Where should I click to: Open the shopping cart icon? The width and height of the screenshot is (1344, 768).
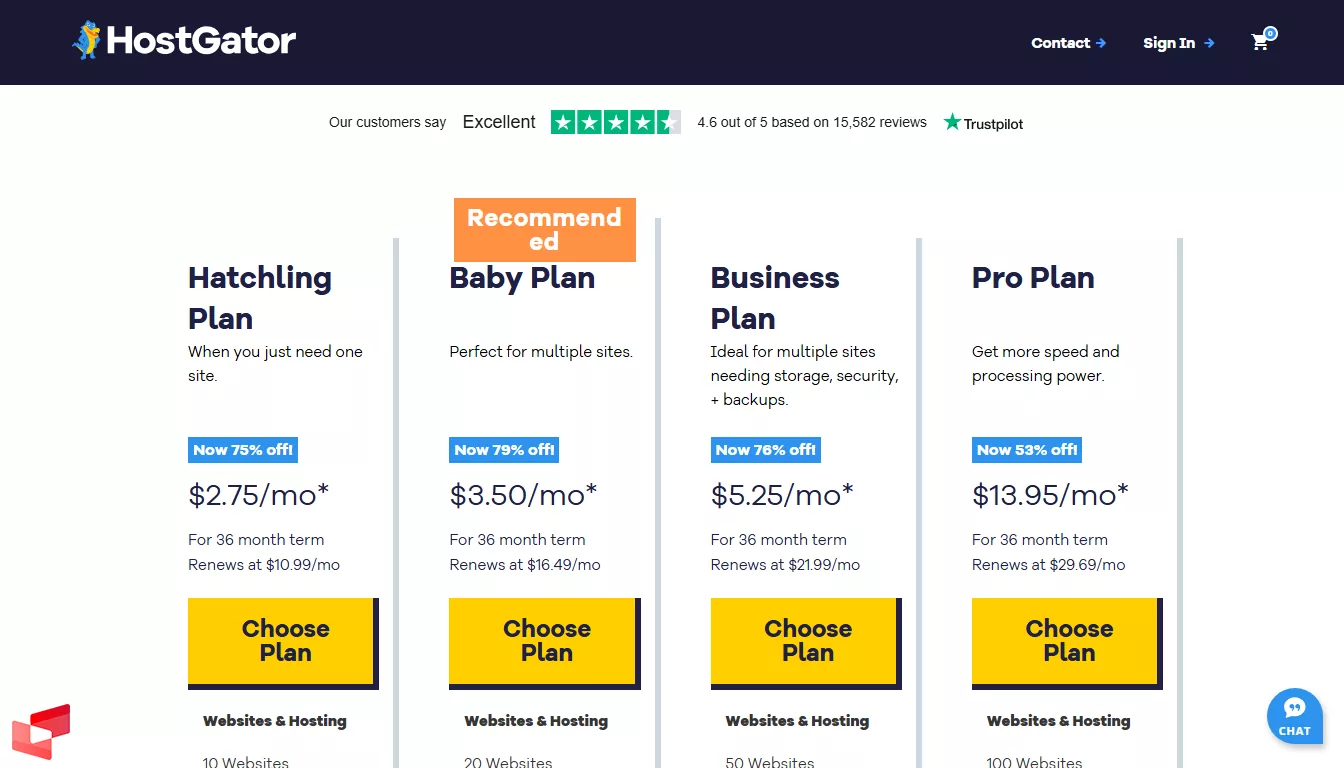click(x=1259, y=44)
